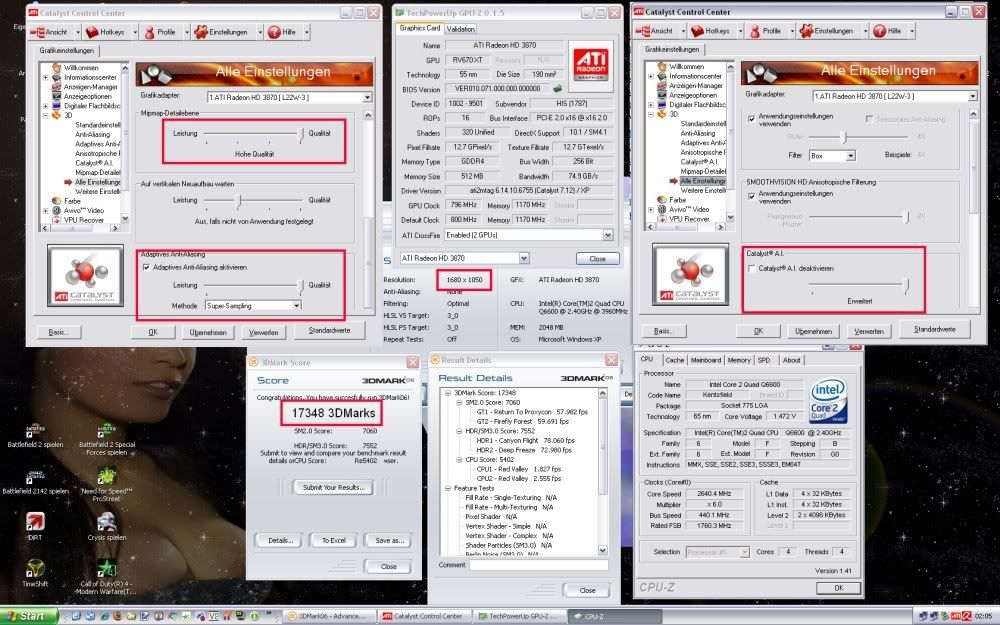Toggle Anwendungseinstellungen verwenden under anti-aliasing Filter section
Screen dimensions: 1000x625
(752, 119)
